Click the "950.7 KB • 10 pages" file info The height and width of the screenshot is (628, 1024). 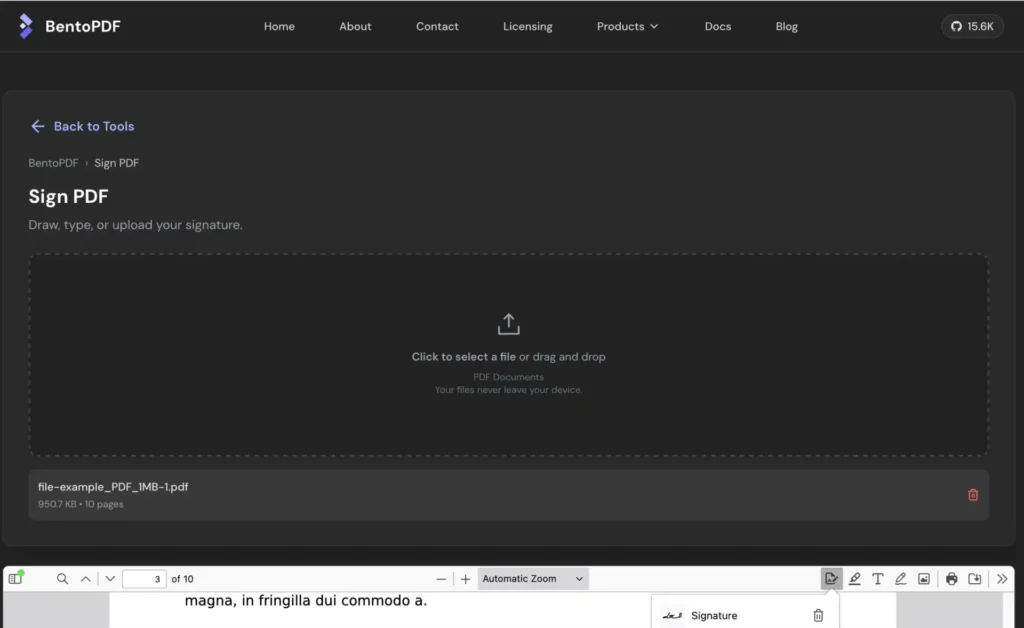(80, 504)
